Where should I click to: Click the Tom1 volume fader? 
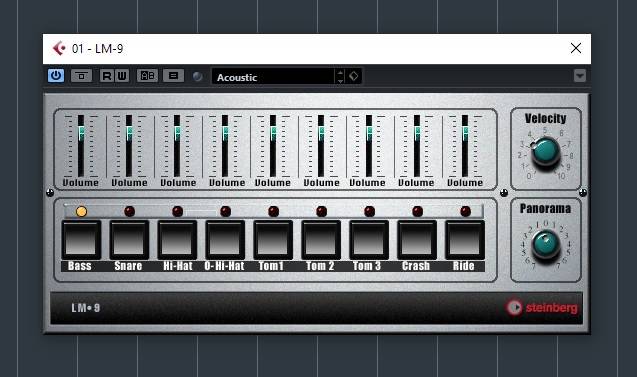tap(273, 132)
